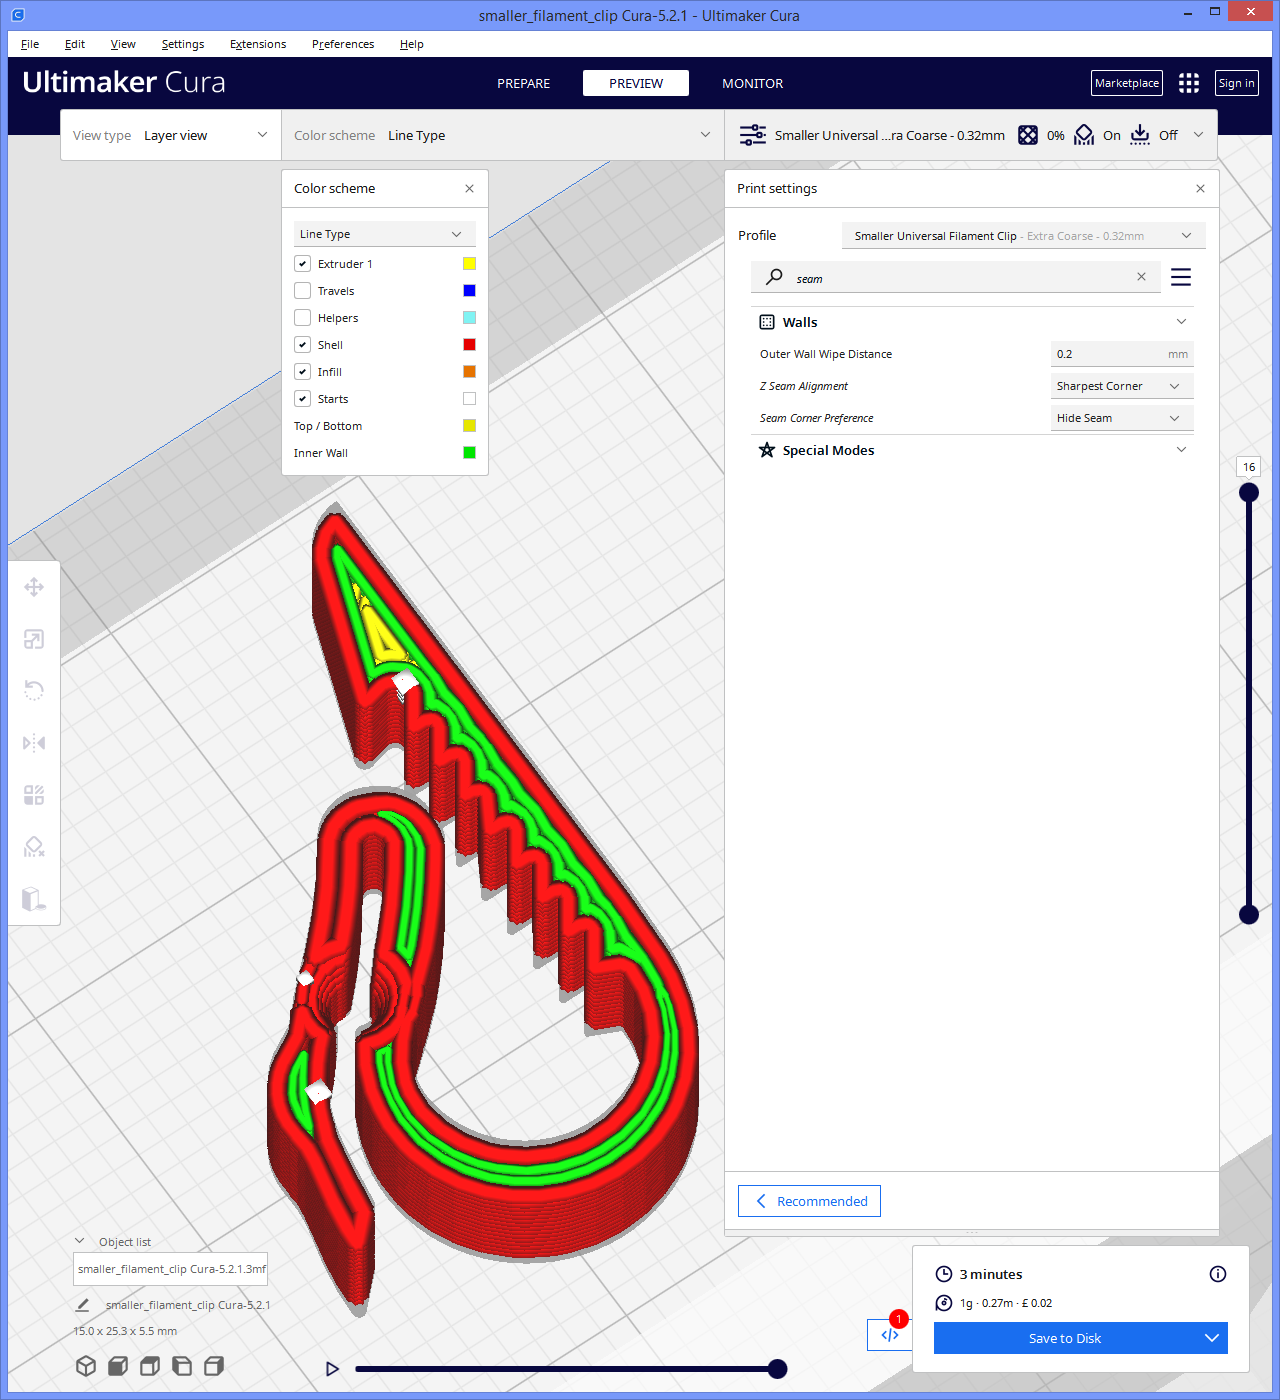Collapse the Walls settings section
1280x1400 pixels.
[x=1181, y=321]
